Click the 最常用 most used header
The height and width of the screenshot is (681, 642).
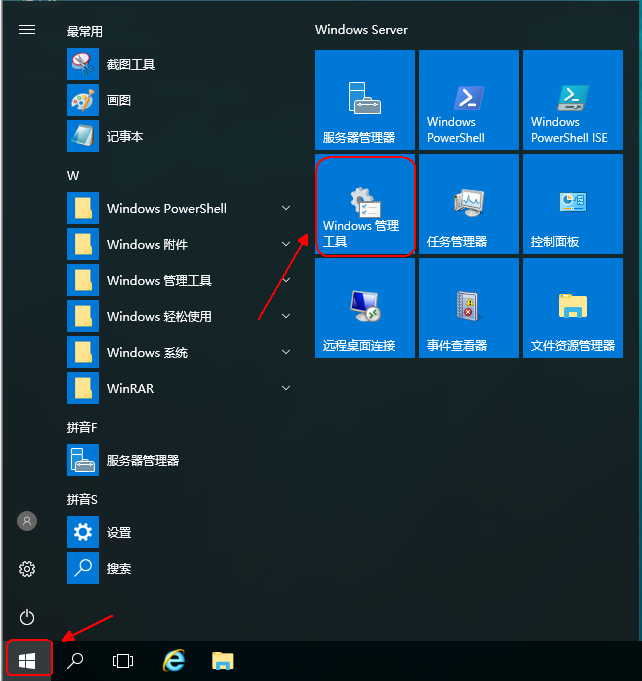[85, 31]
